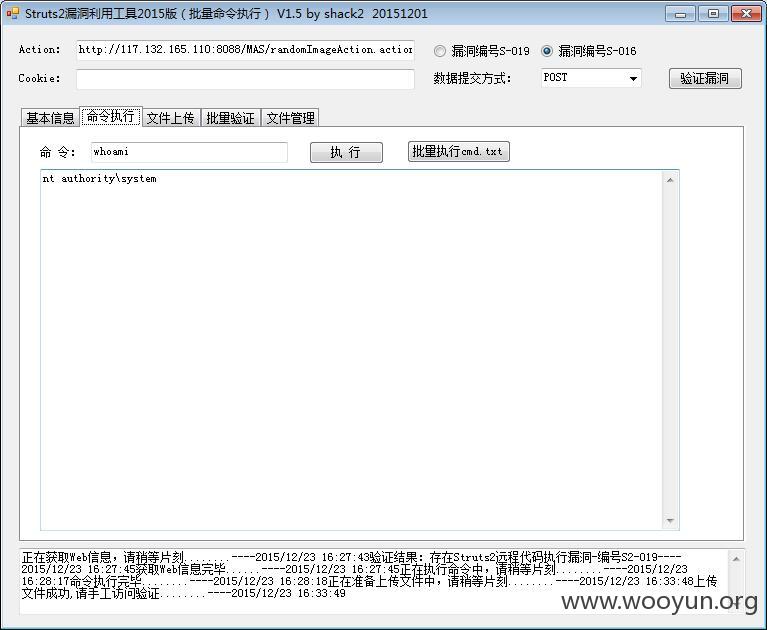Viewport: 767px width, 630px height.
Task: Minimize the Struts2 tool window
Action: pos(680,13)
